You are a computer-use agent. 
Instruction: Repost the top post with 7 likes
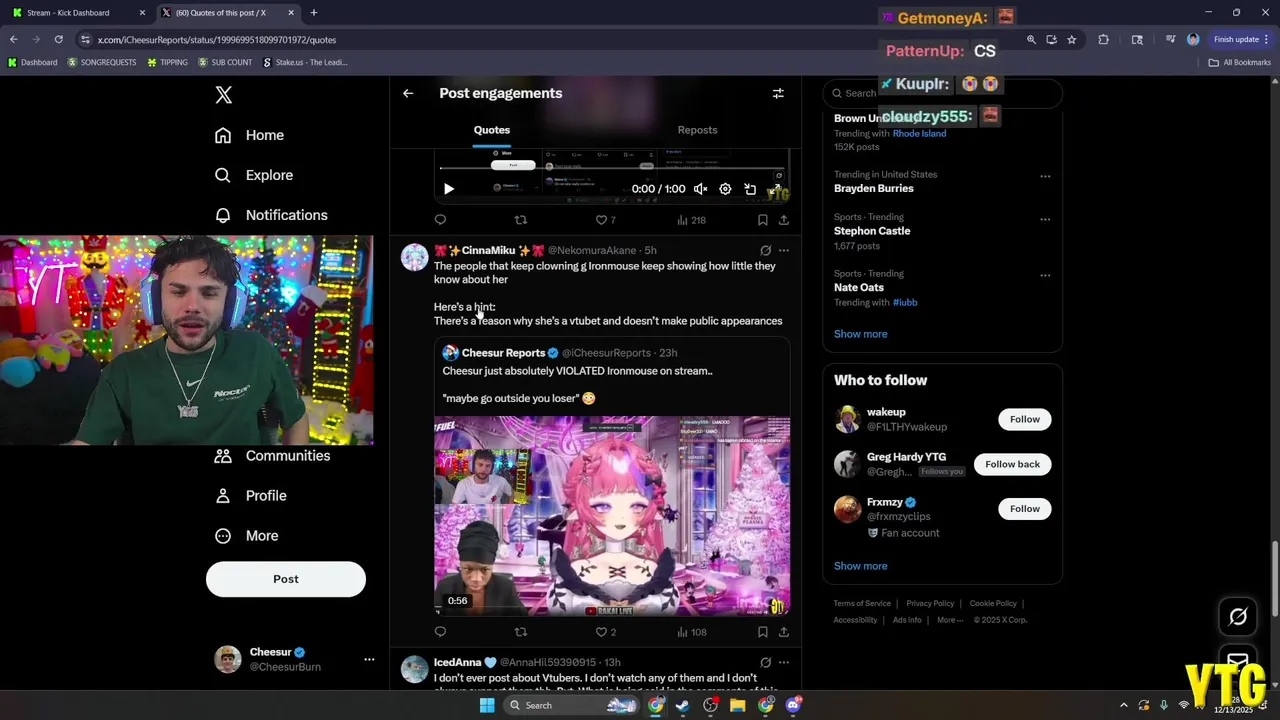[x=520, y=220]
